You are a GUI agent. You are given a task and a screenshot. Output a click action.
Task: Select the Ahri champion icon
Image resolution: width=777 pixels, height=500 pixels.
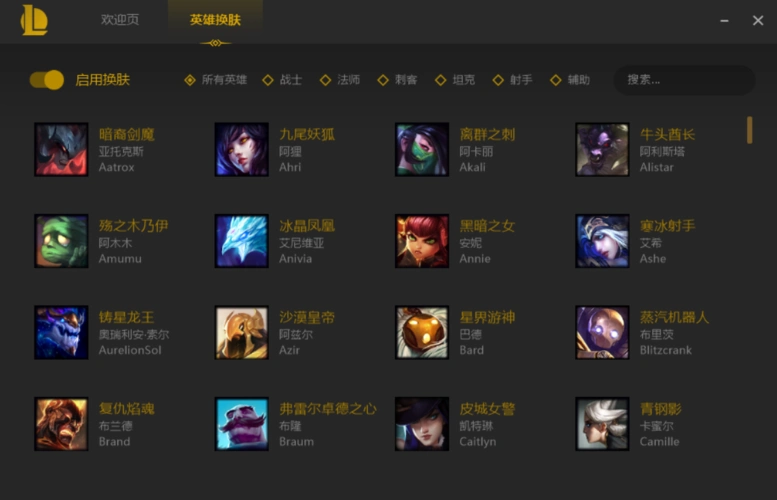(x=241, y=150)
